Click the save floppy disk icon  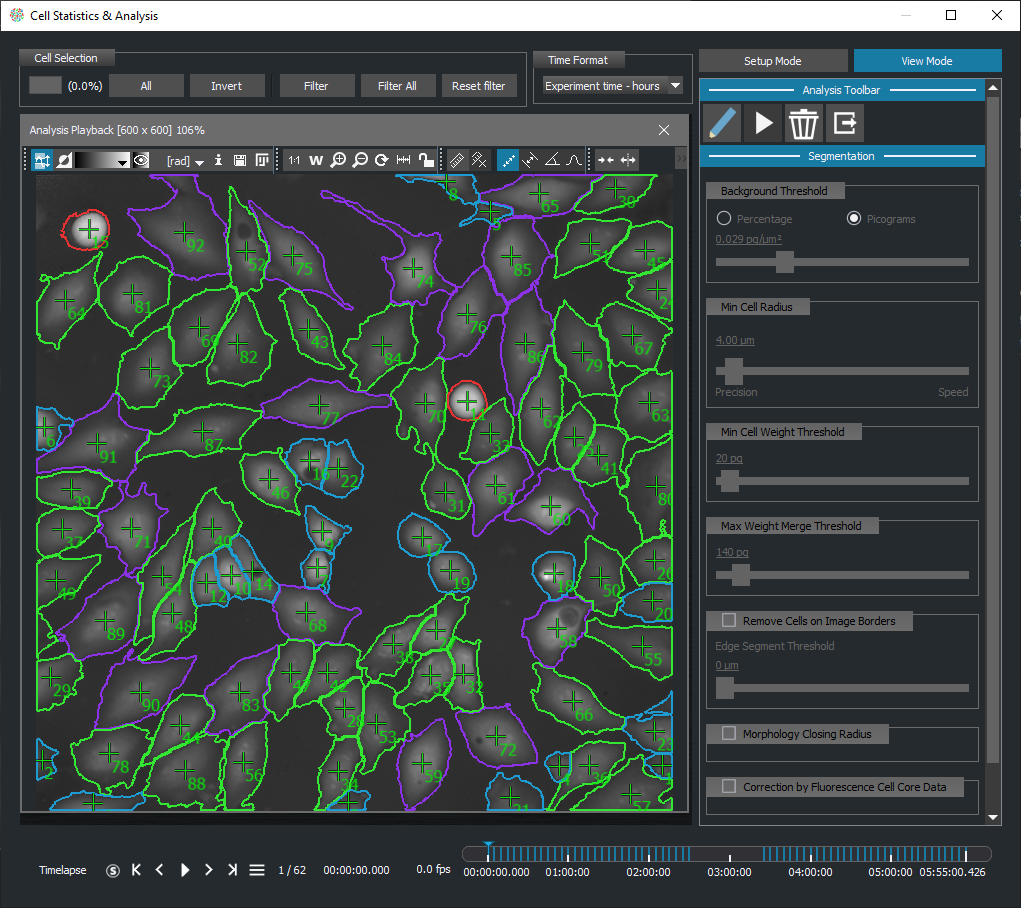pyautogui.click(x=240, y=160)
